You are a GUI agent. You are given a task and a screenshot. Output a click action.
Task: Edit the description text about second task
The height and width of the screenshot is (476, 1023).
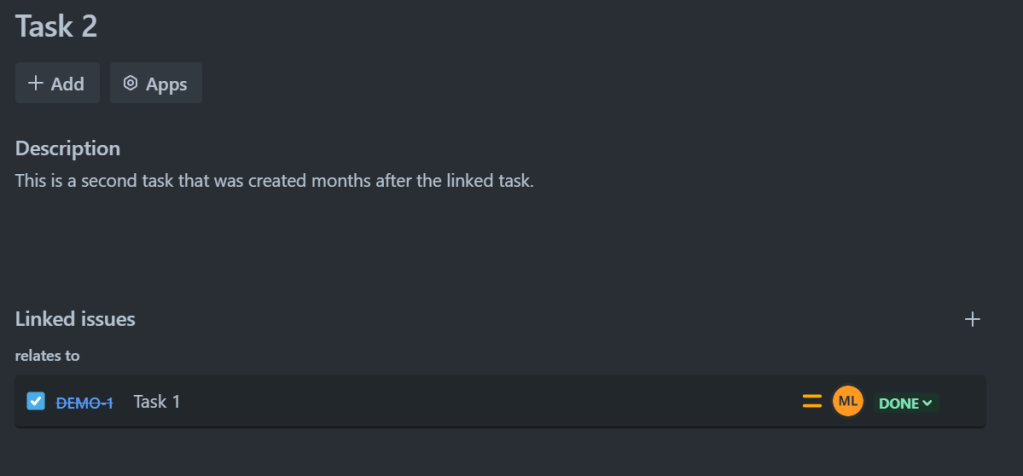pos(274,182)
